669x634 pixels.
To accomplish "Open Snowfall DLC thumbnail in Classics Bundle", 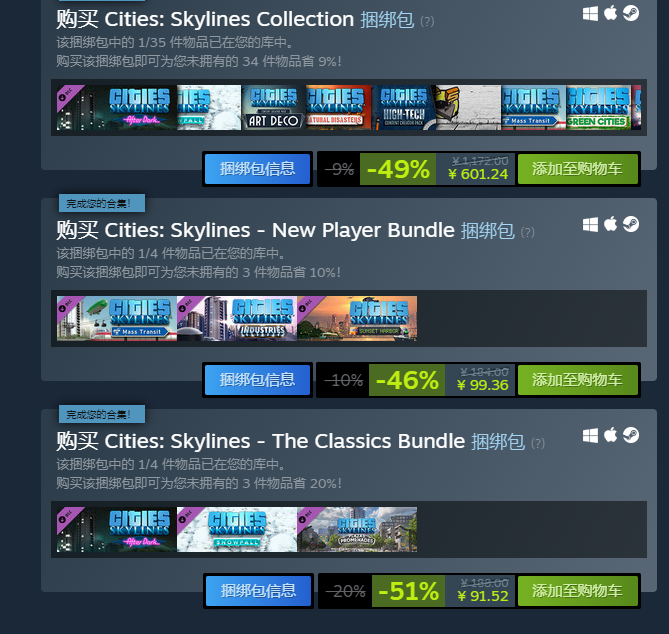I will (237, 529).
